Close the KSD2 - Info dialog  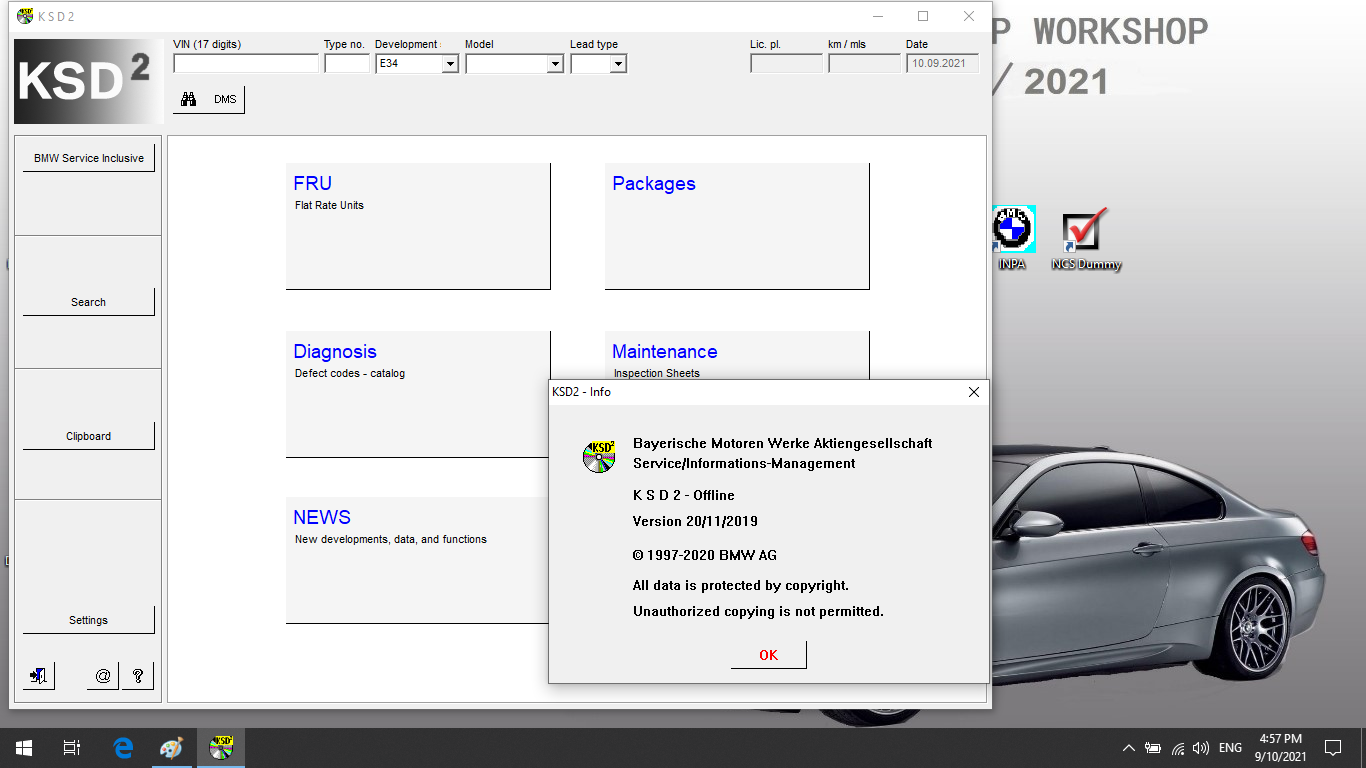coord(974,392)
